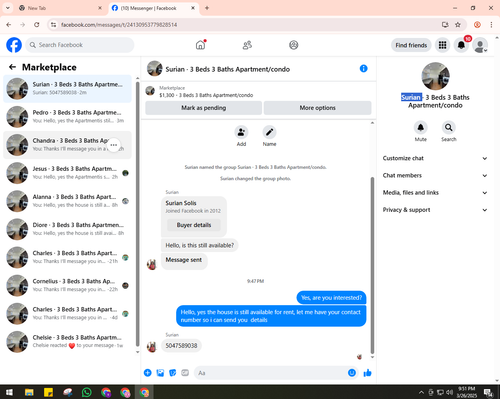
Task: Open Cornelius conversation
Action: (x=67, y=285)
